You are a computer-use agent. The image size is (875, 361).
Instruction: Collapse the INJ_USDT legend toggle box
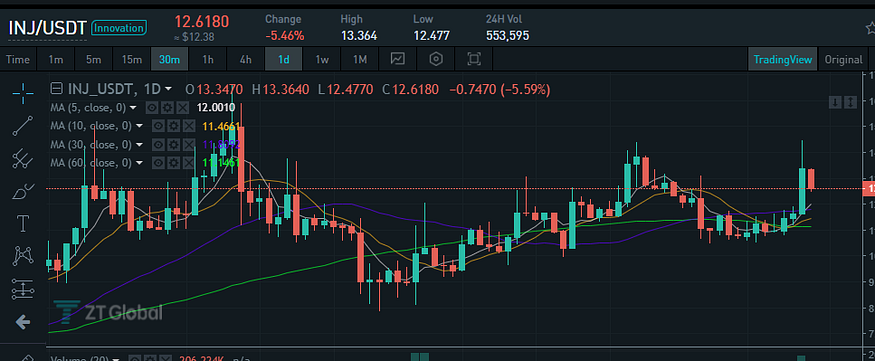[x=56, y=88]
